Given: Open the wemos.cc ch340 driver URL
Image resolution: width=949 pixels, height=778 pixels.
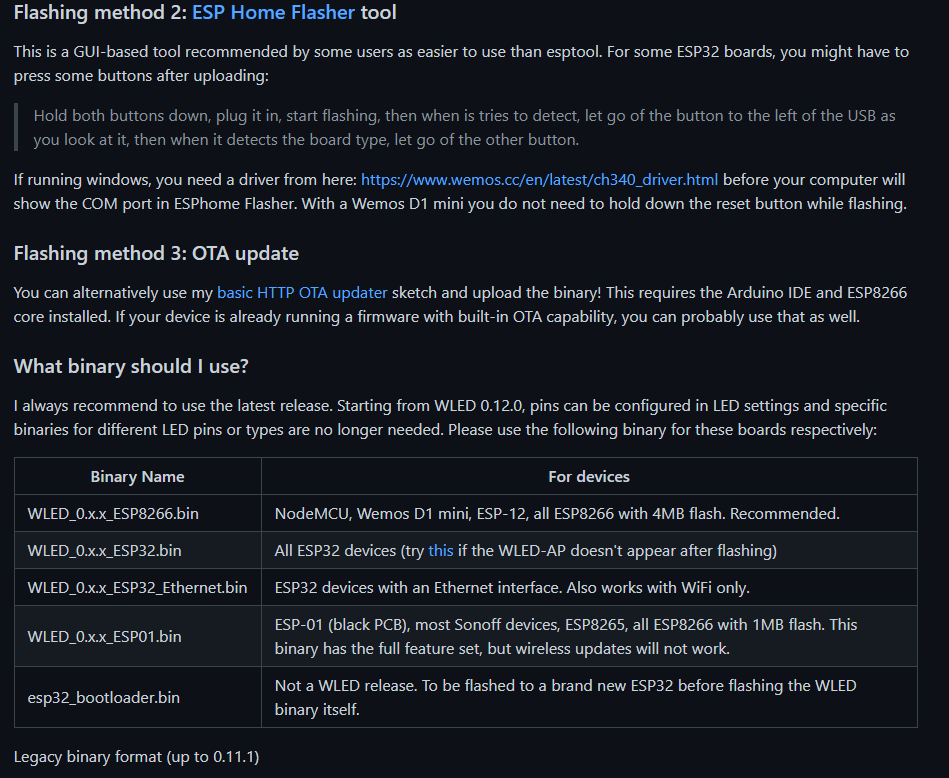Looking at the screenshot, I should 539,180.
